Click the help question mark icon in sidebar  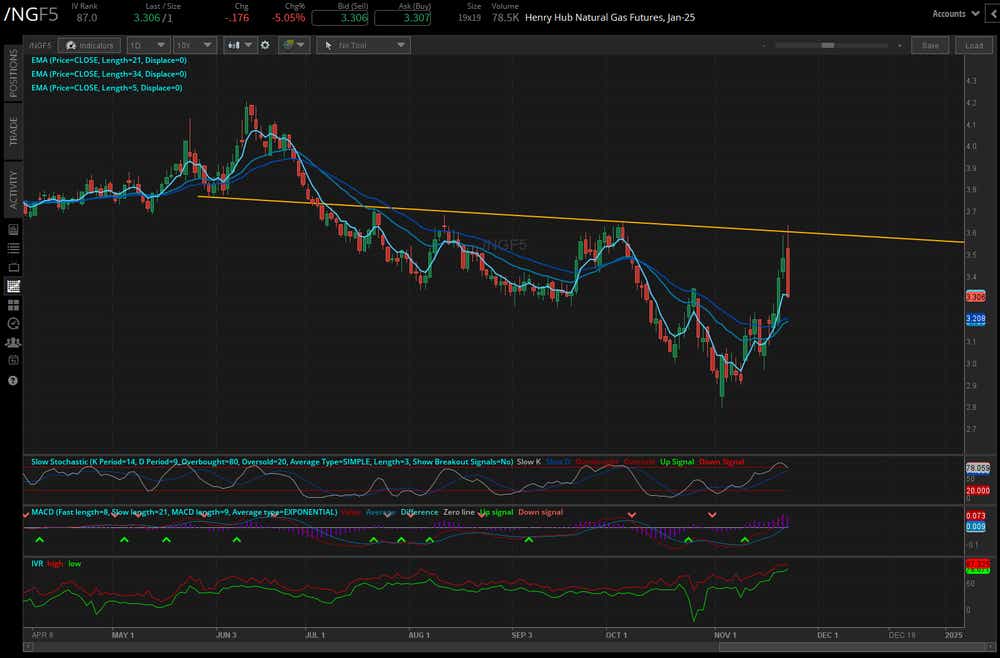click(x=14, y=381)
